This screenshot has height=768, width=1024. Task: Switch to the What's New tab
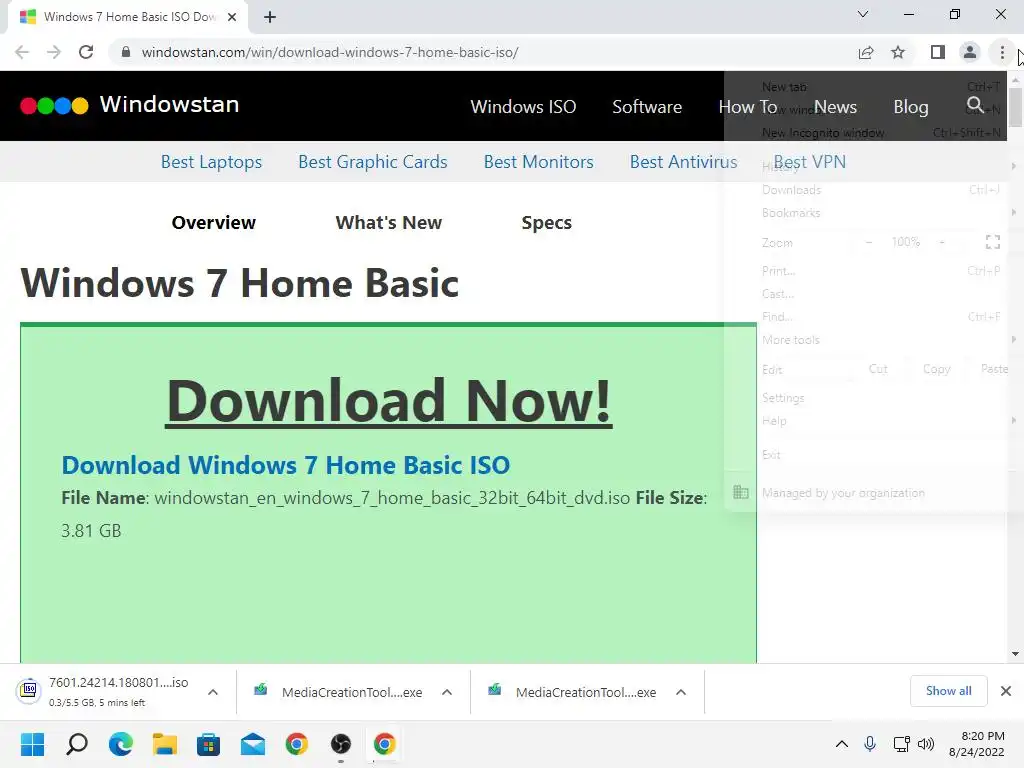coord(389,223)
